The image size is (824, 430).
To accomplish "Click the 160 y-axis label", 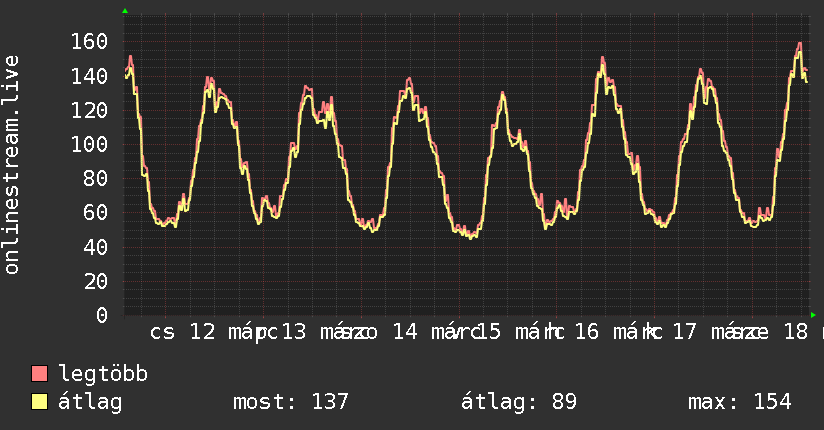I will [x=89, y=42].
